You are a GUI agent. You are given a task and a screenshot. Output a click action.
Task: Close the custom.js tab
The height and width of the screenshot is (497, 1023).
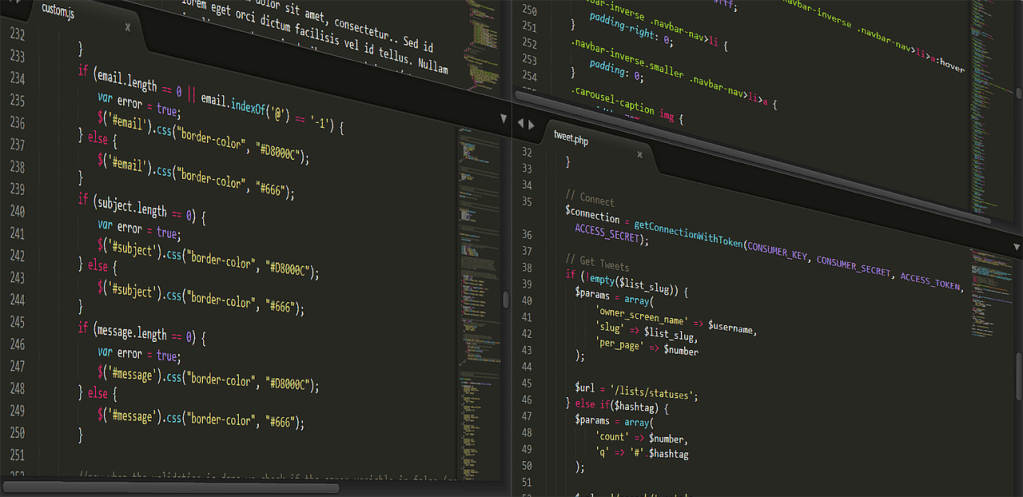pyautogui.click(x=128, y=27)
